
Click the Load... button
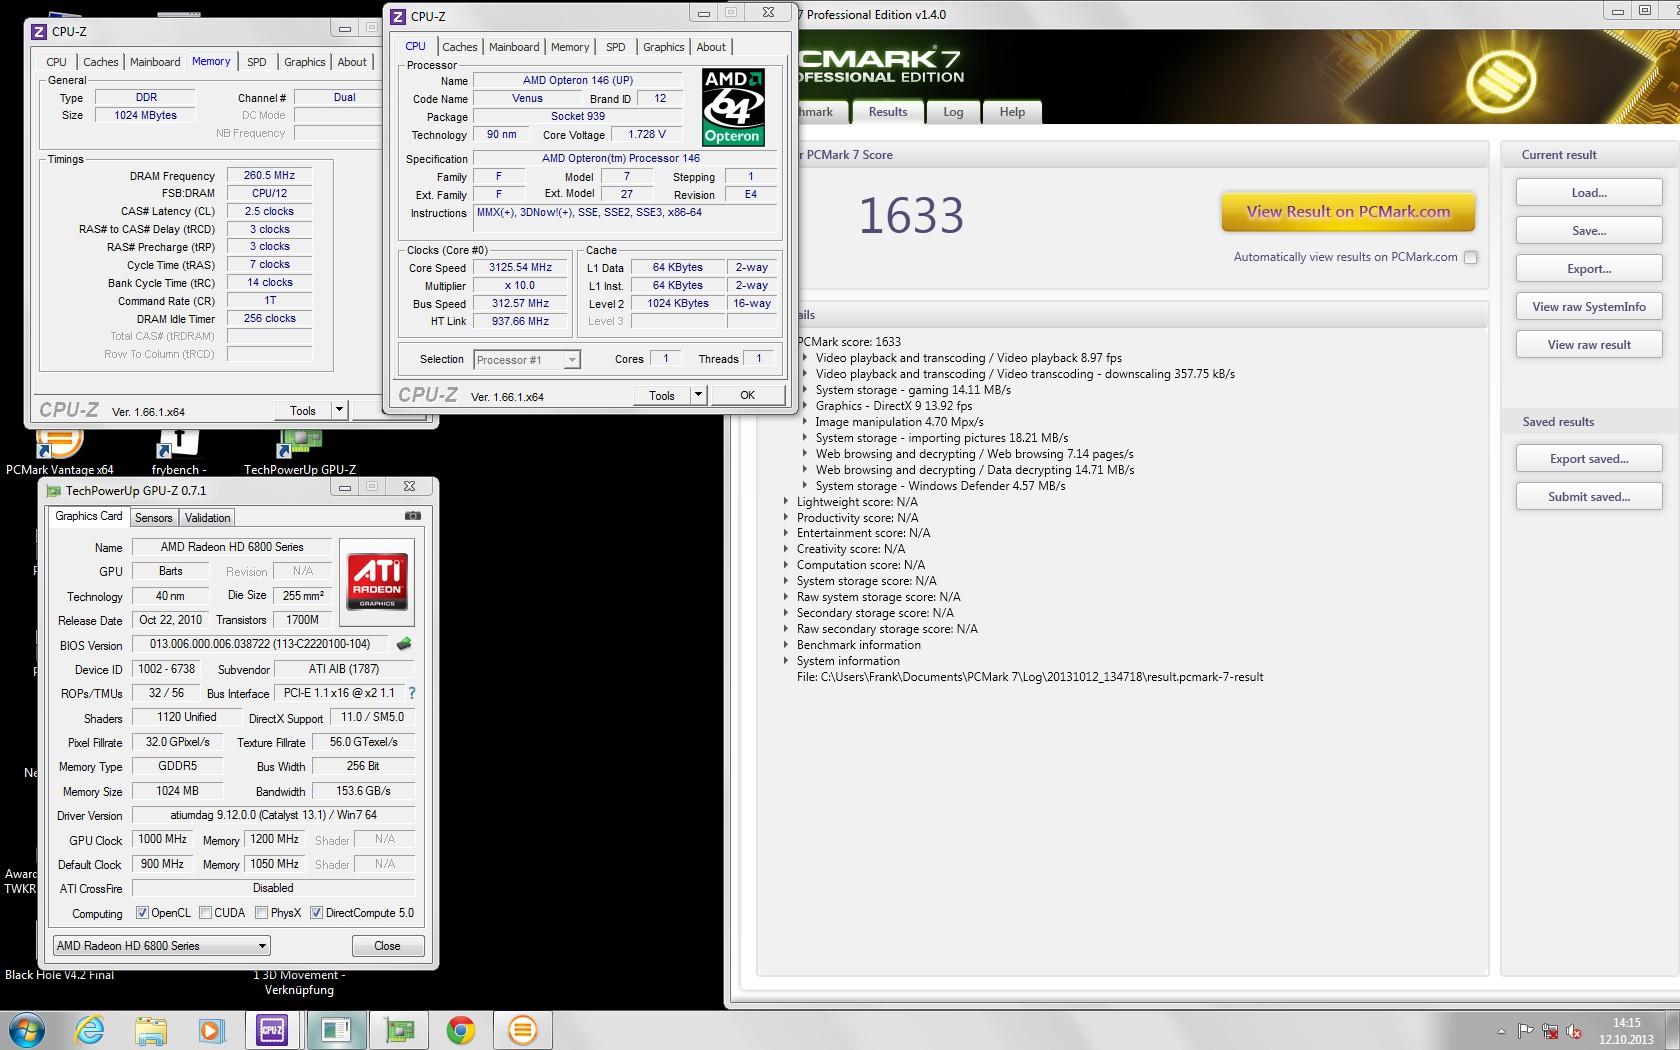(1588, 193)
